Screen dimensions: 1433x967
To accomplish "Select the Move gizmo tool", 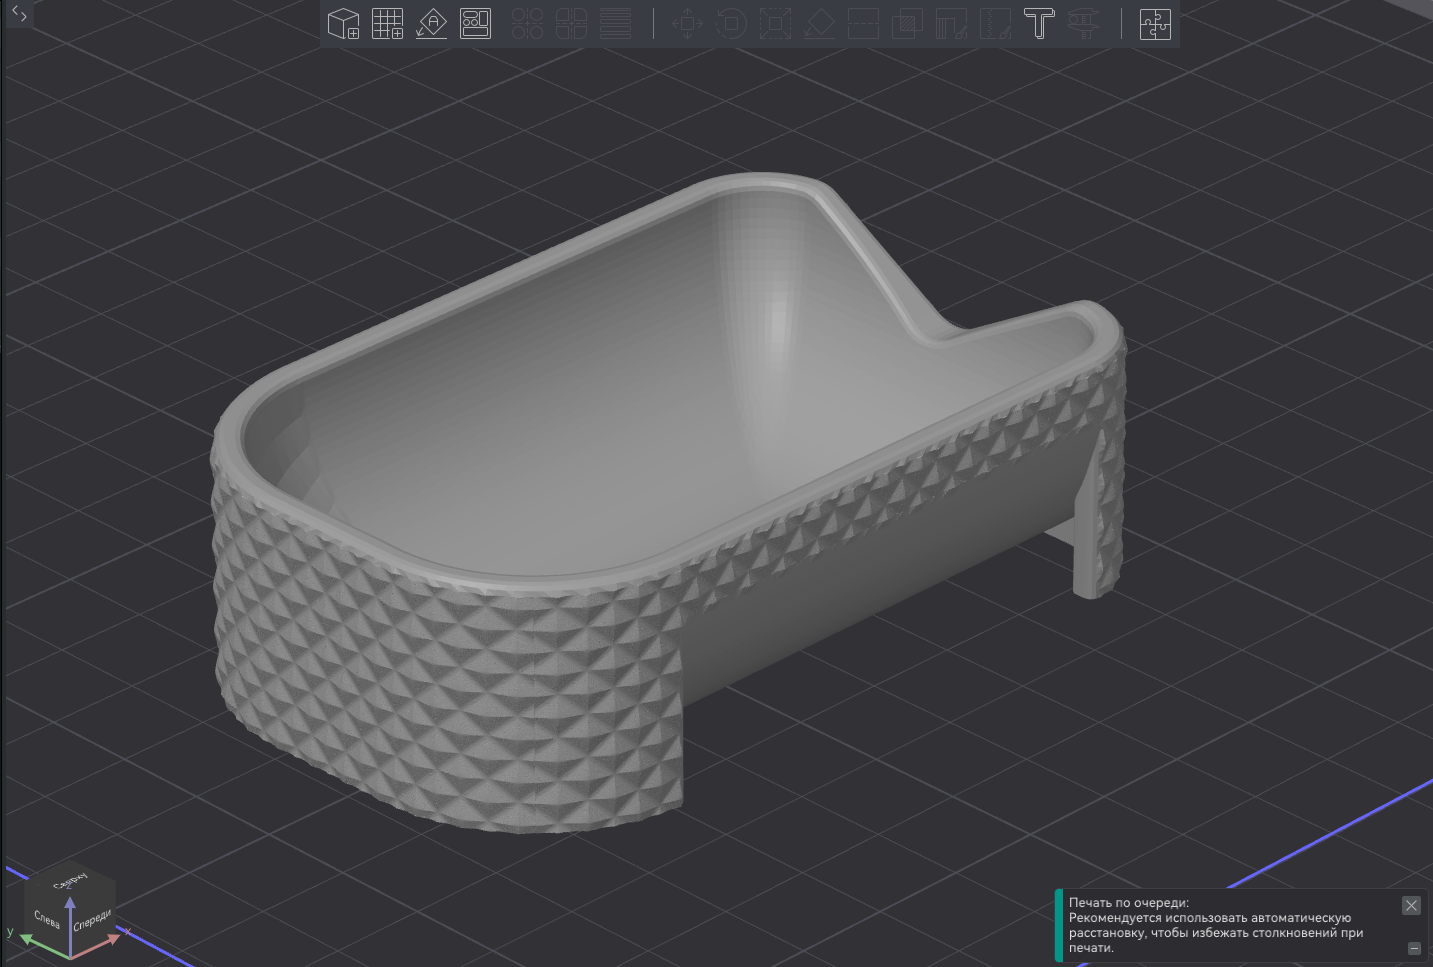I will tap(687, 23).
